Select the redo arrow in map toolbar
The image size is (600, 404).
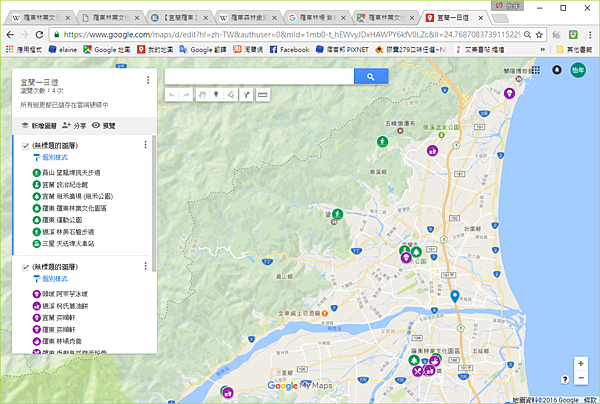point(186,95)
